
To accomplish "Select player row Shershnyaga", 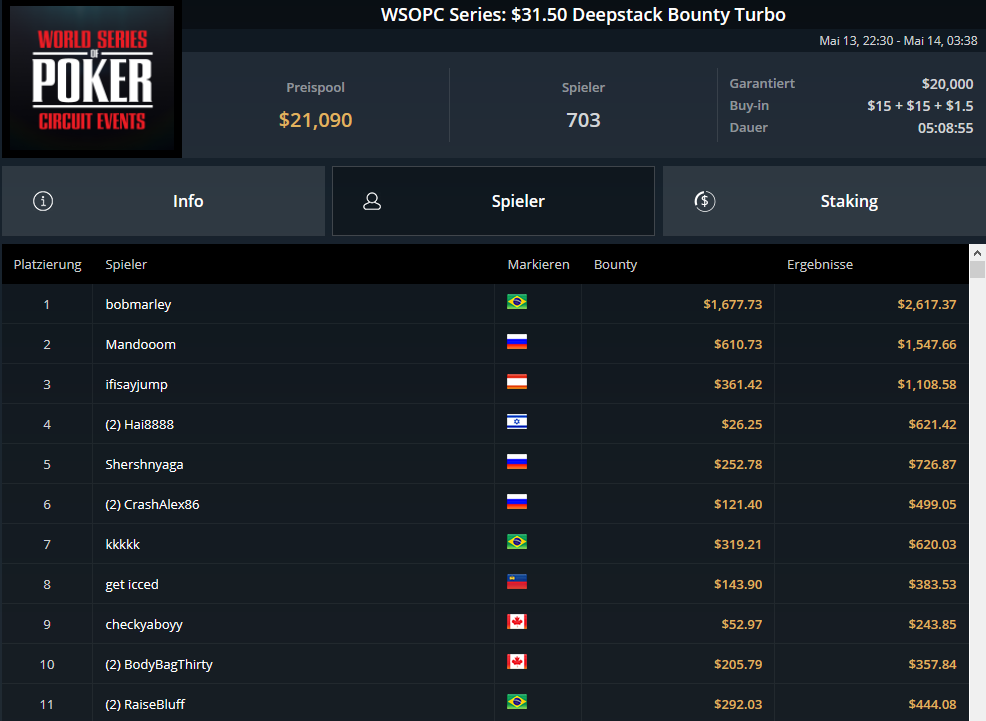I will click(x=485, y=464).
